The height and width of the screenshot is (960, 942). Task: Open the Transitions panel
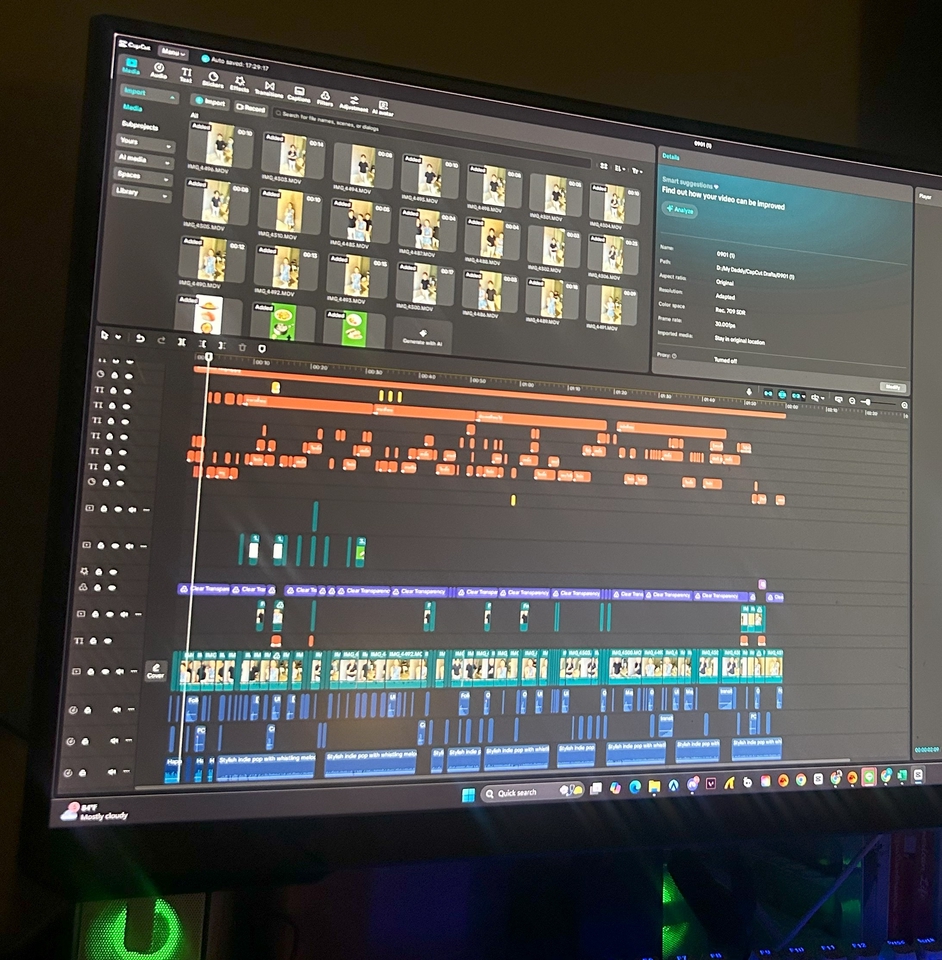click(270, 90)
